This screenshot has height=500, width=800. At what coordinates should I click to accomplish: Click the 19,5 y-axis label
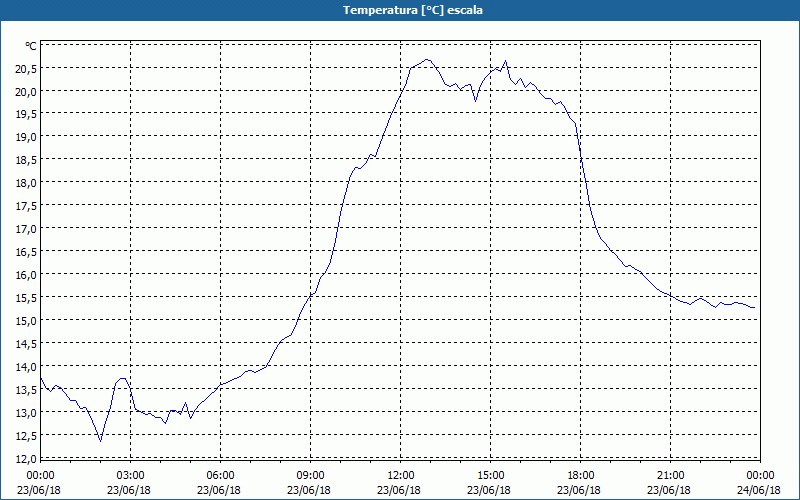26,114
